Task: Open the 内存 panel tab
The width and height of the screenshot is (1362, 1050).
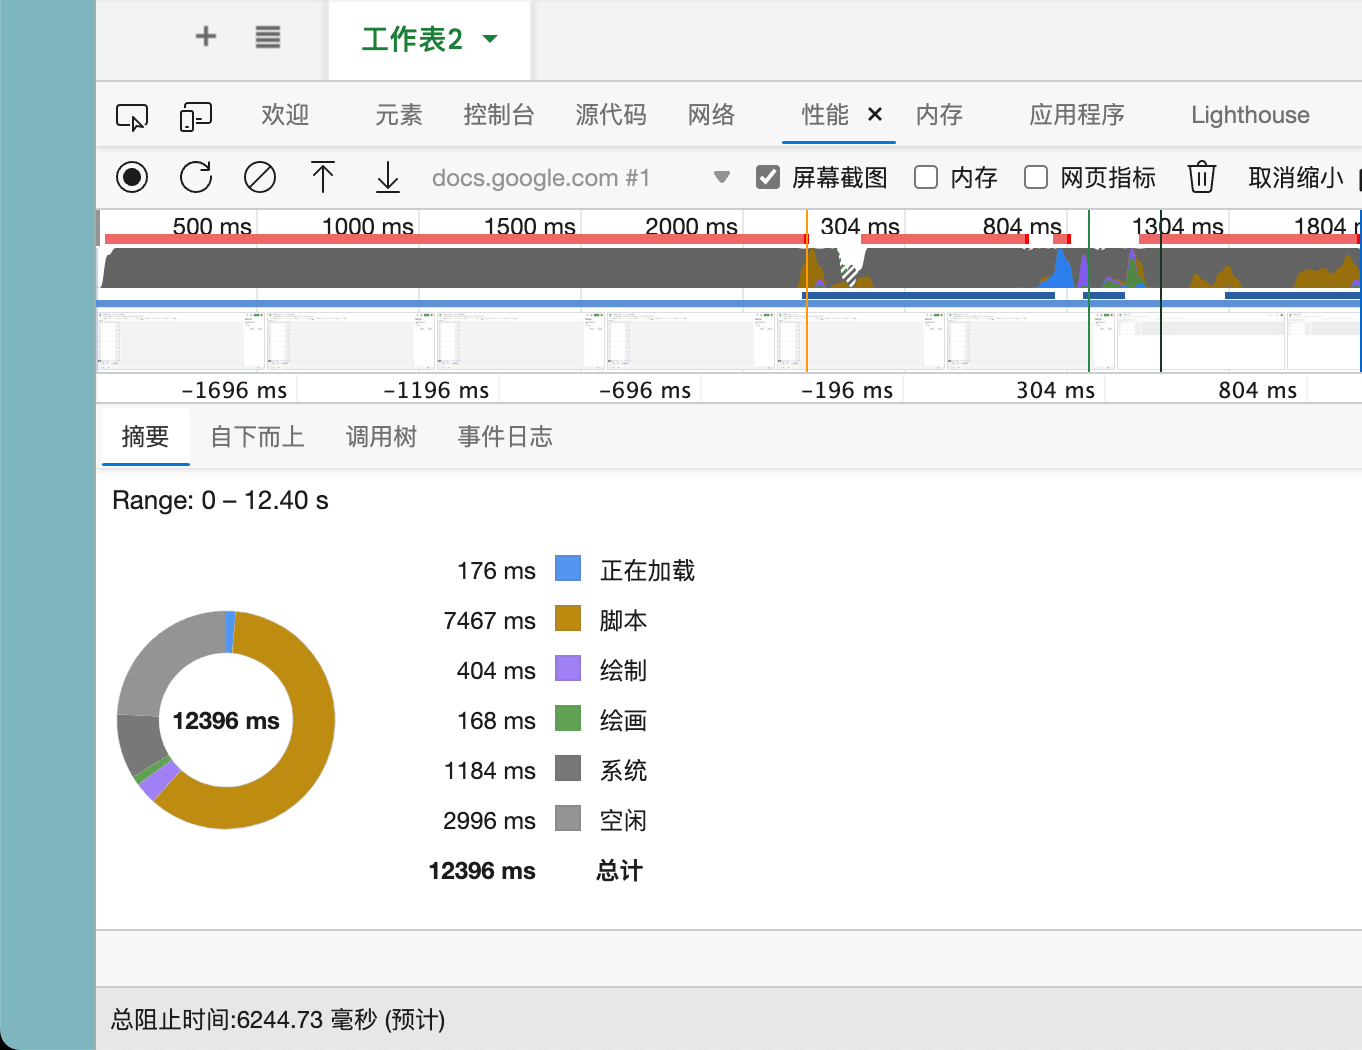Action: tap(940, 115)
